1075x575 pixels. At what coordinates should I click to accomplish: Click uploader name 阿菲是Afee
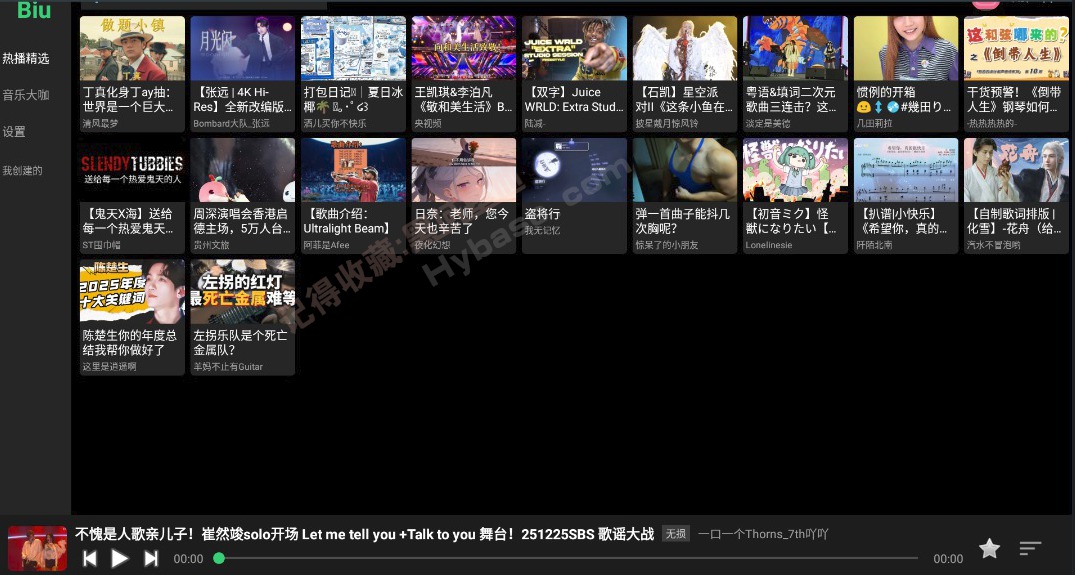[x=326, y=245]
